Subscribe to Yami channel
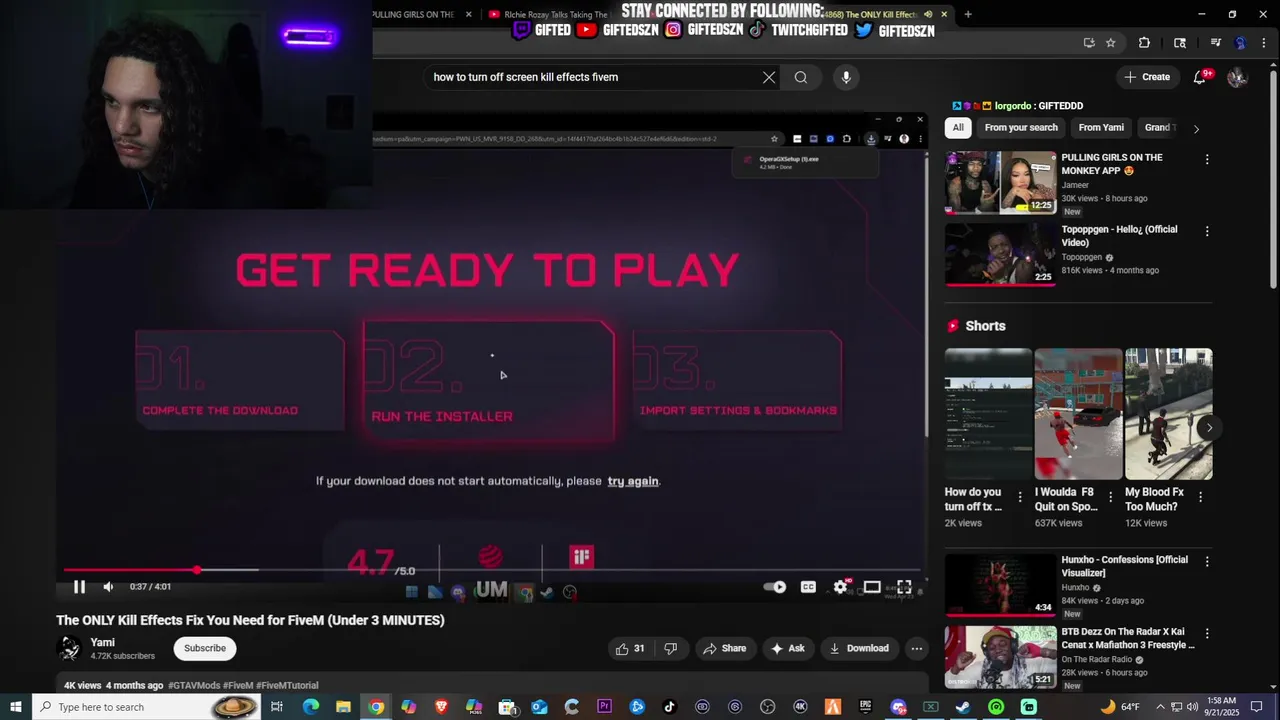Image resolution: width=1280 pixels, height=720 pixels. [x=205, y=648]
